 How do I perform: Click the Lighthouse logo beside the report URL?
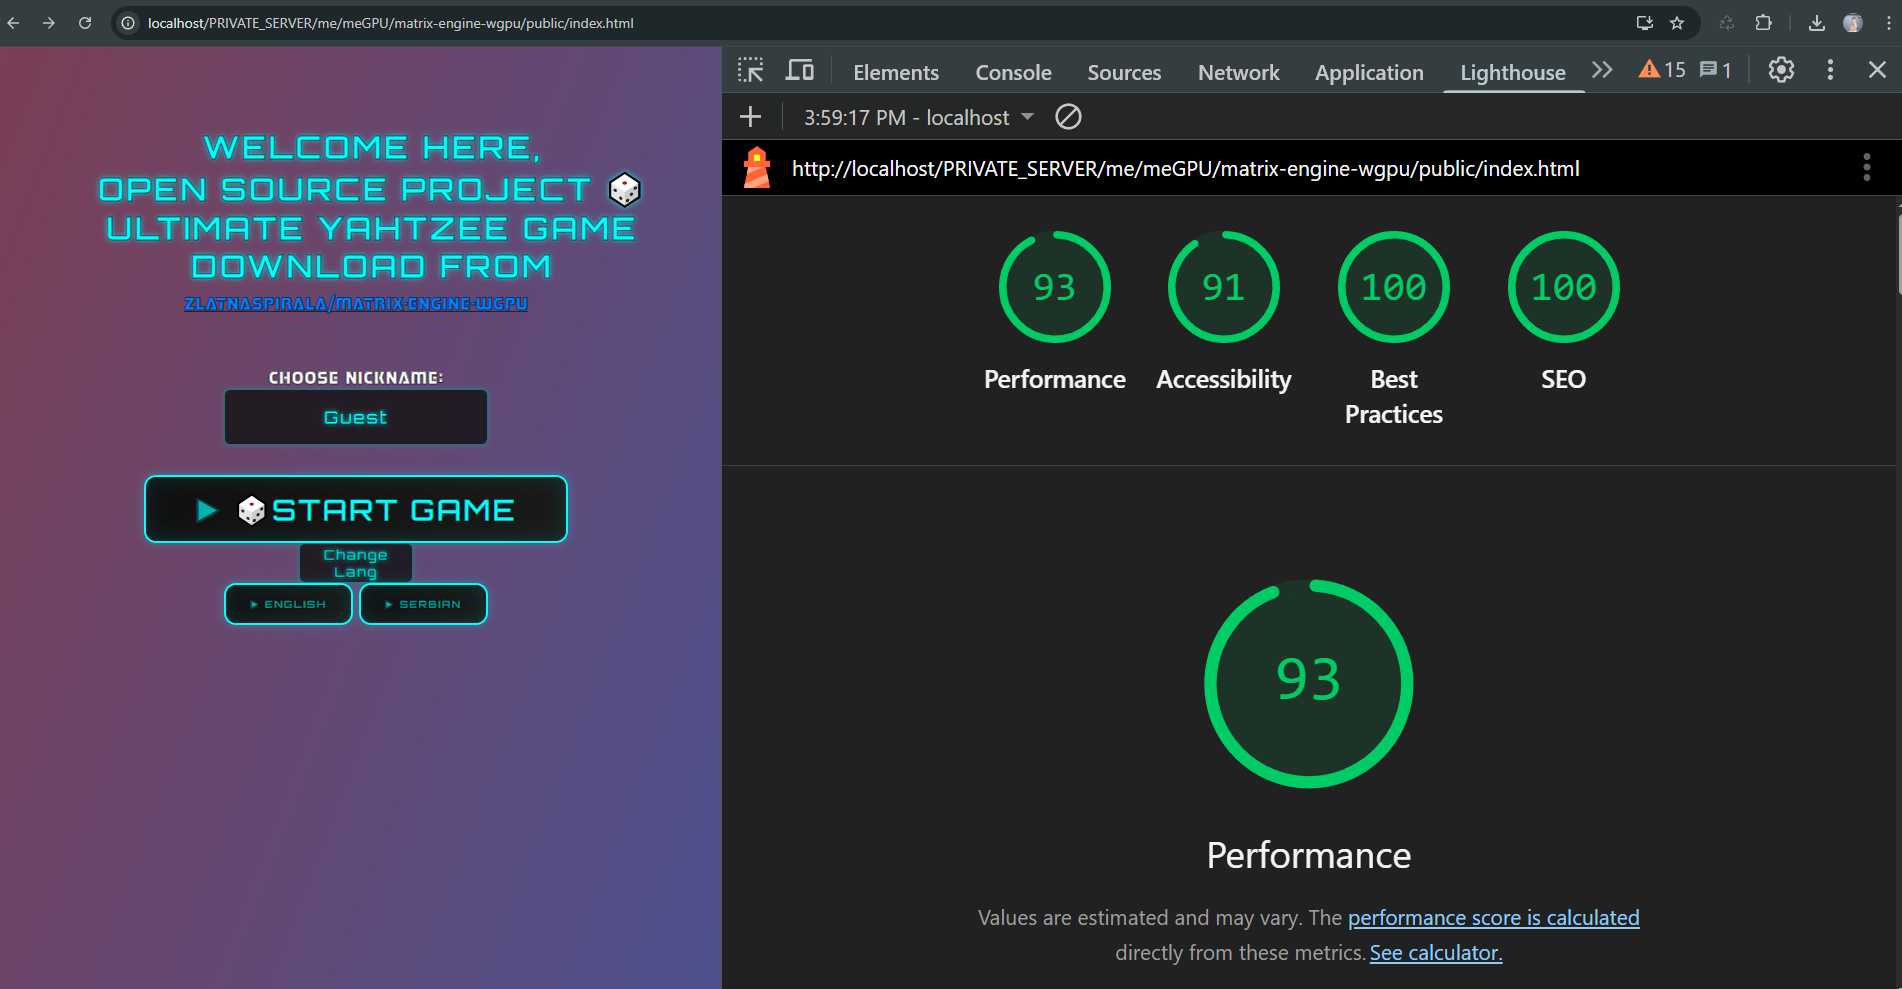click(757, 167)
